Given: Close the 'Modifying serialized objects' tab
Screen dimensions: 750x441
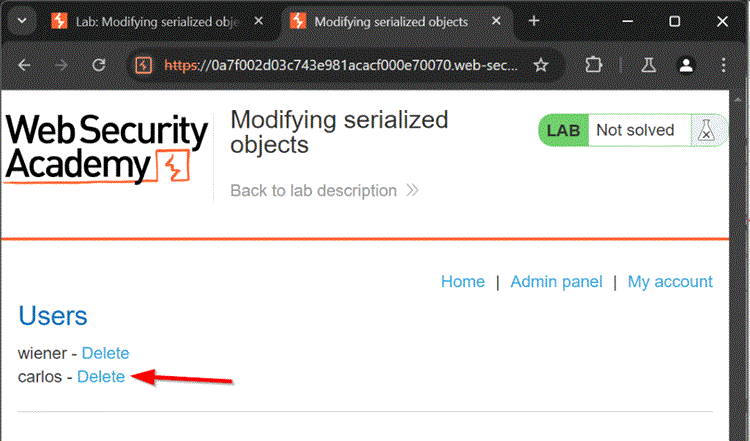Looking at the screenshot, I should pyautogui.click(x=496, y=21).
